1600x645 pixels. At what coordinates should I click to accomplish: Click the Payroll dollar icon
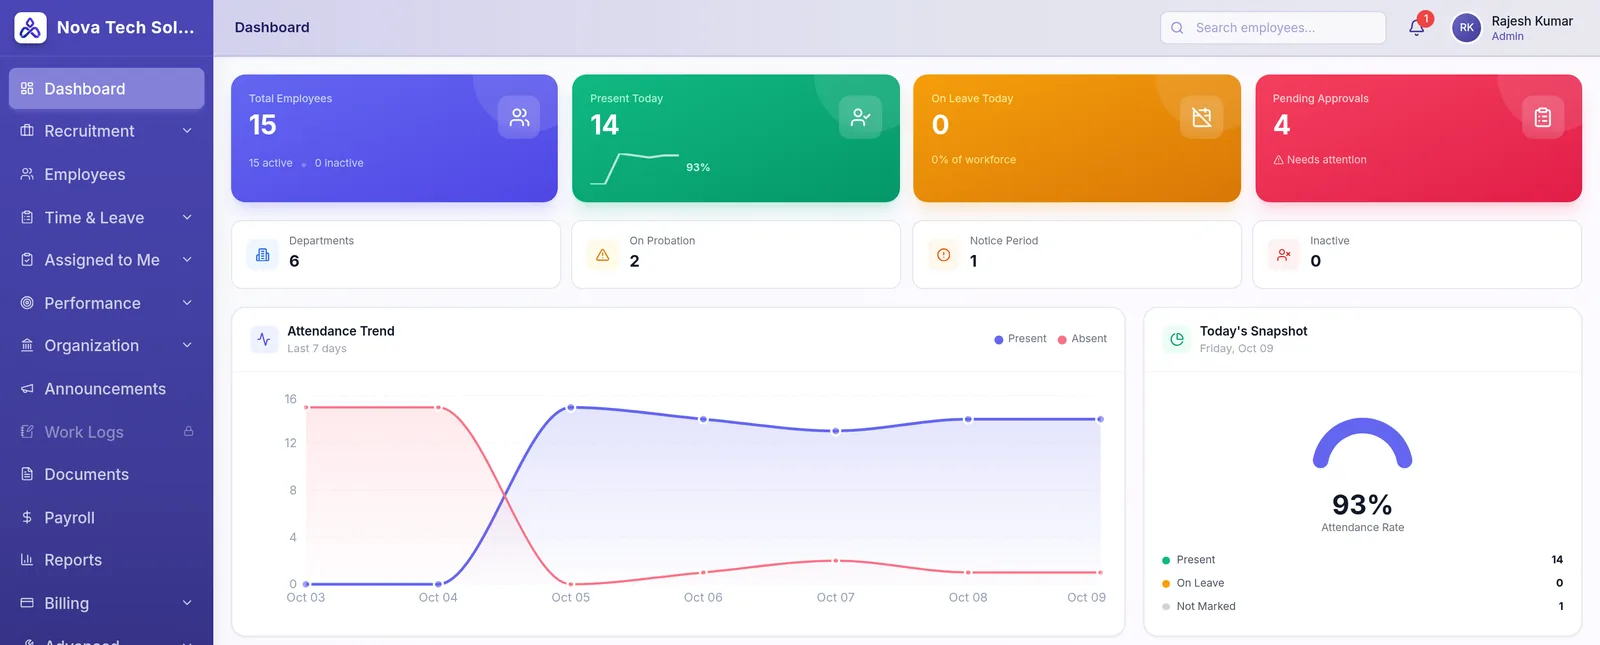pyautogui.click(x=27, y=517)
